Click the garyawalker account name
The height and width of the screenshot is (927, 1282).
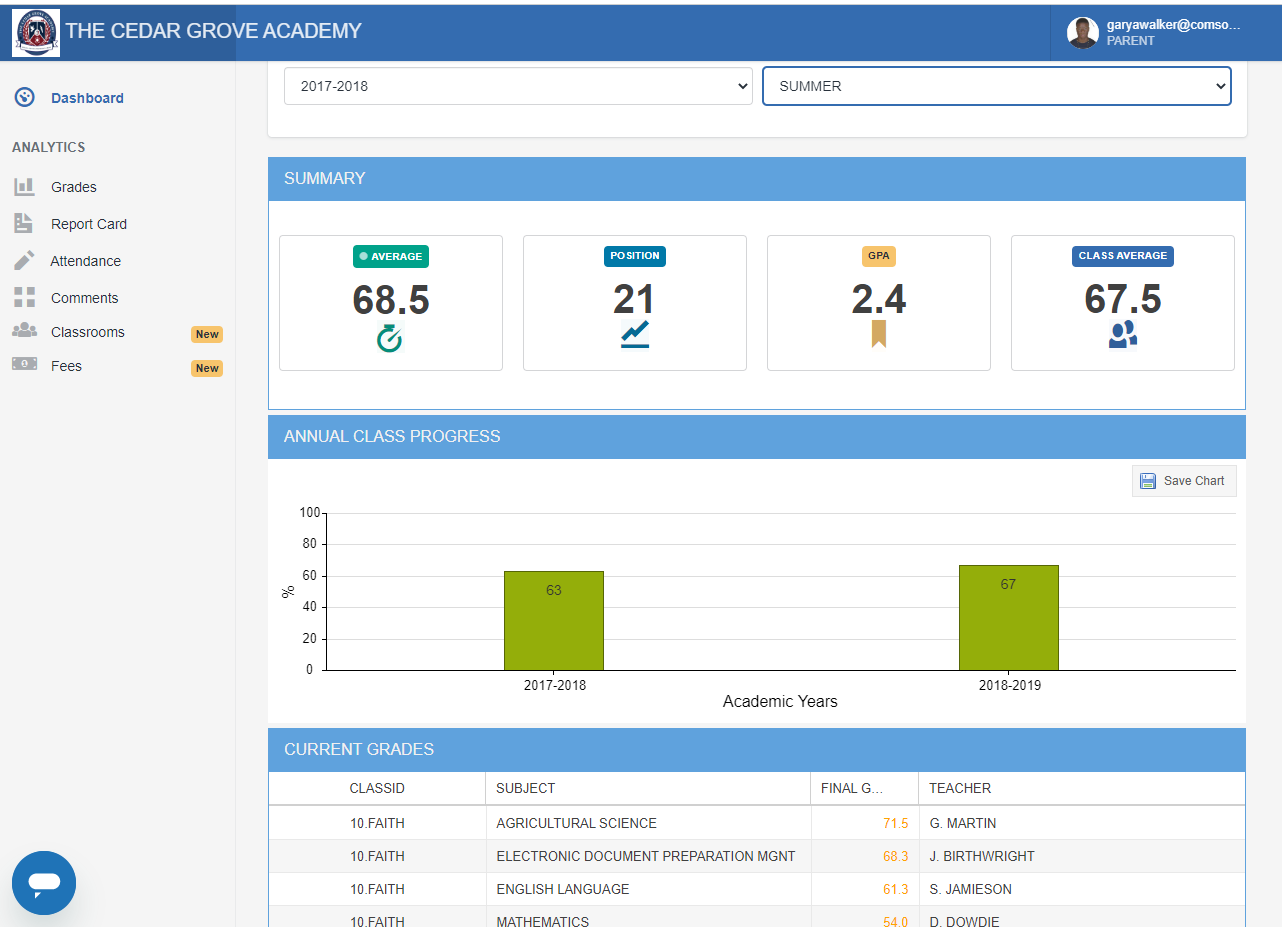pyautogui.click(x=1173, y=25)
